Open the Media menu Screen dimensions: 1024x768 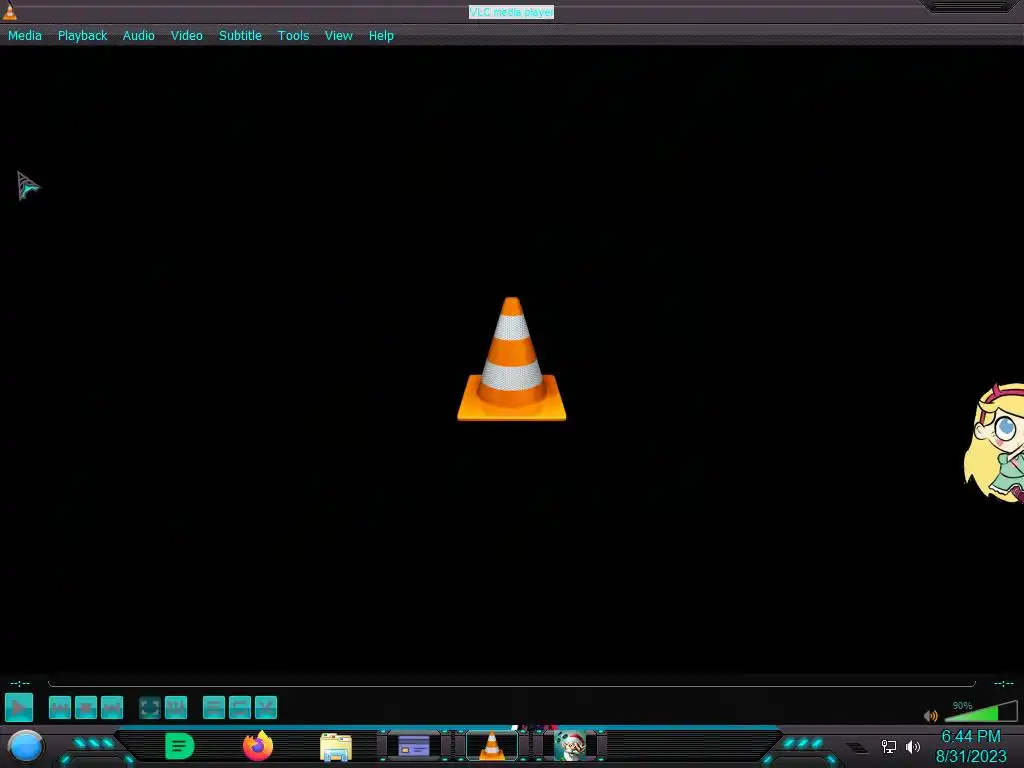coord(25,36)
